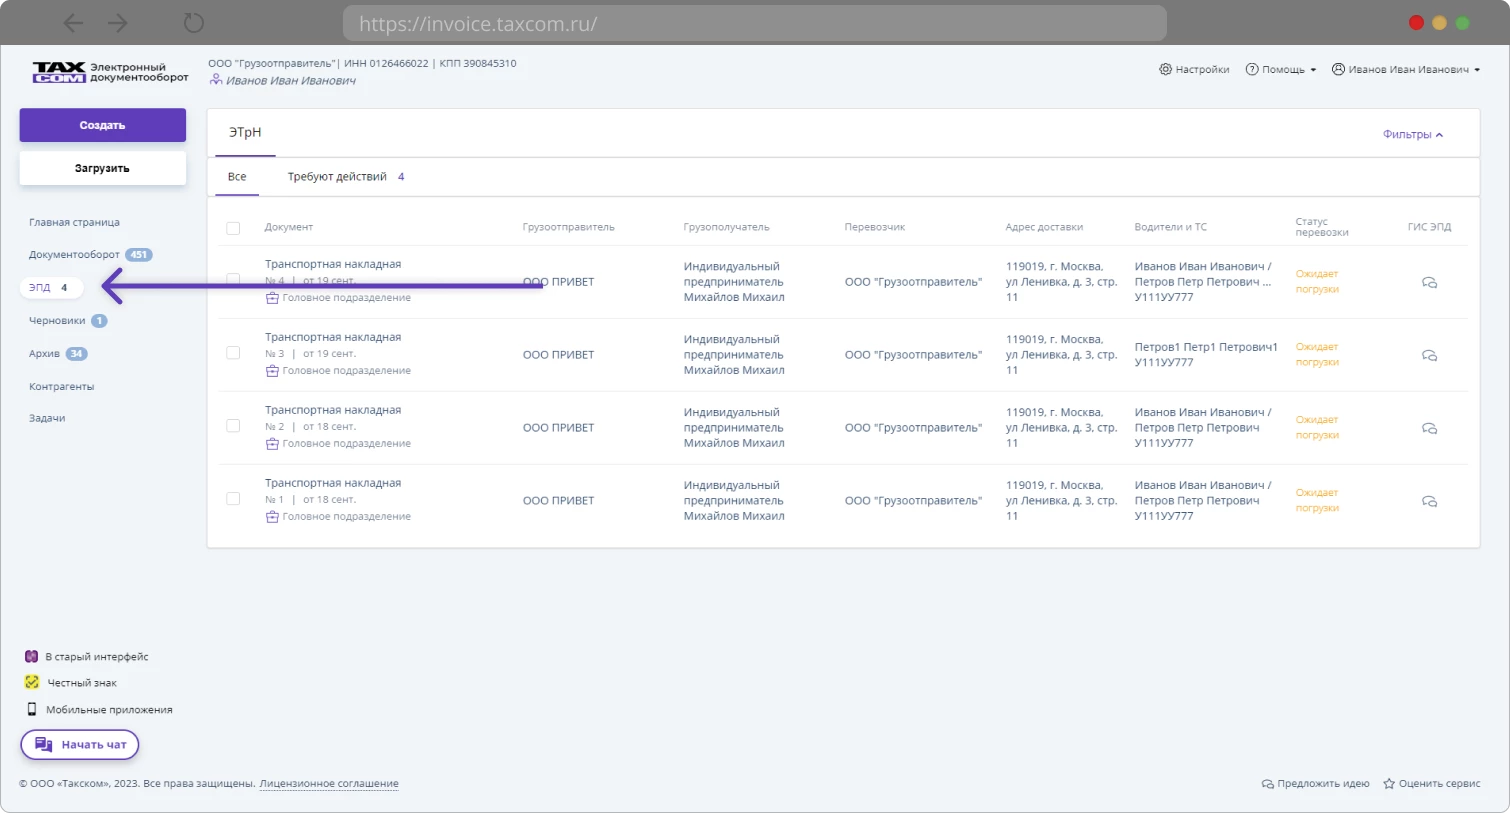Viewport: 1510px width, 813px height.
Task: Click the Taxcom logo
Action: tap(59, 72)
